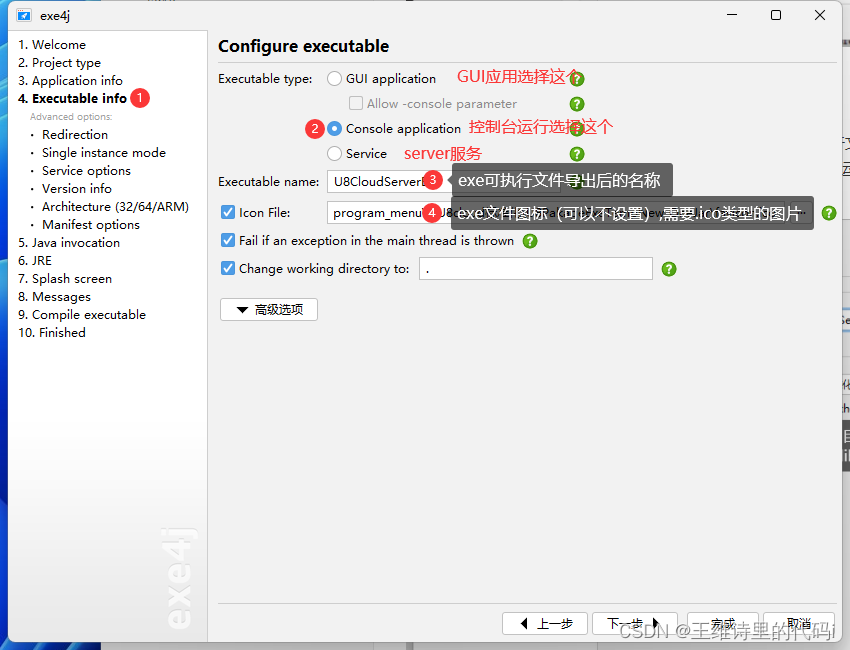Open help for GUI application option
This screenshot has height=650, width=850.
click(577, 79)
